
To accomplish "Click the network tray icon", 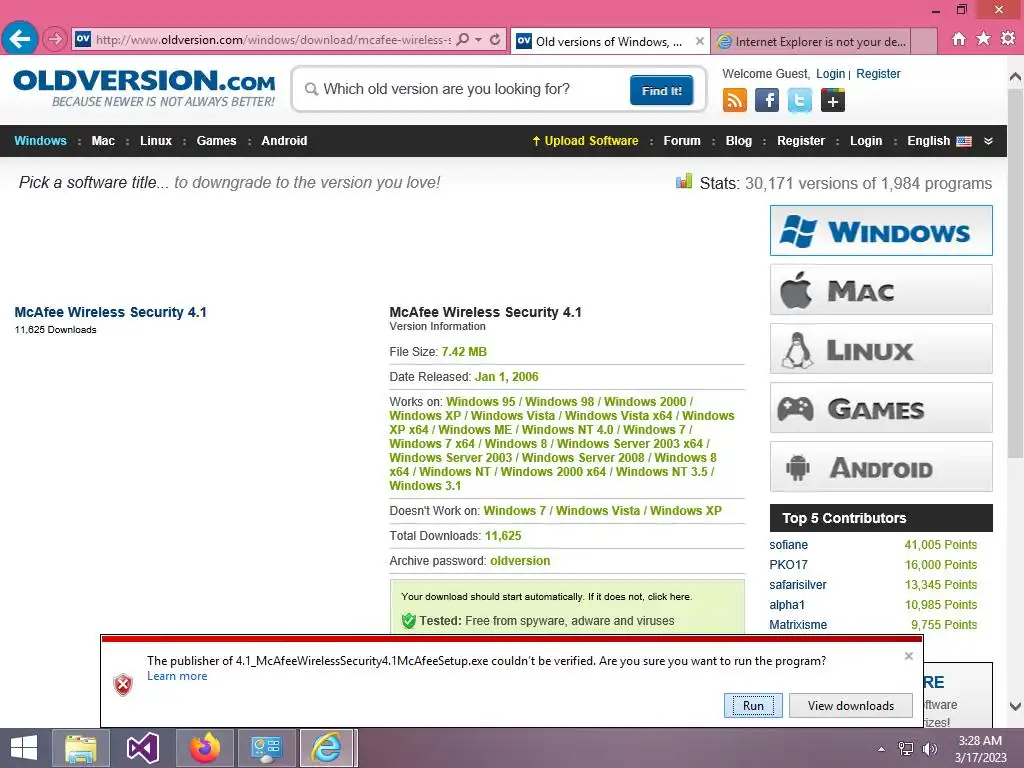I will tap(905, 749).
